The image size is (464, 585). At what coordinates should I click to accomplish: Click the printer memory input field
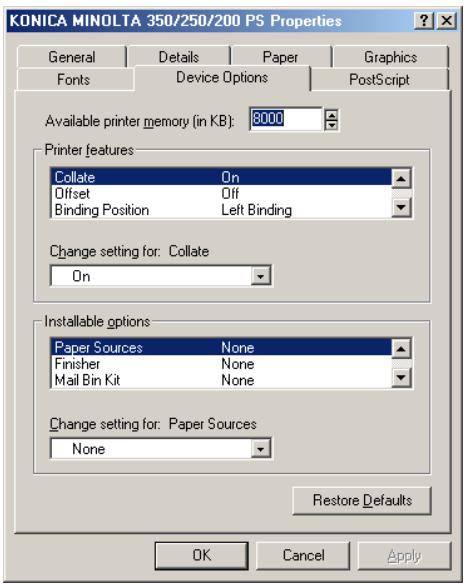click(x=285, y=119)
